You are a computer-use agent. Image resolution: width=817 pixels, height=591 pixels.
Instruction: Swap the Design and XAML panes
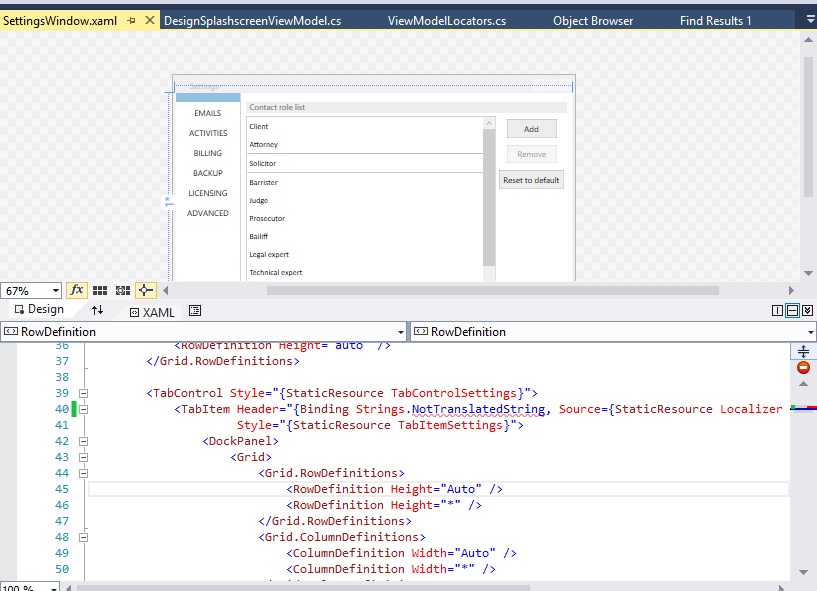(98, 311)
